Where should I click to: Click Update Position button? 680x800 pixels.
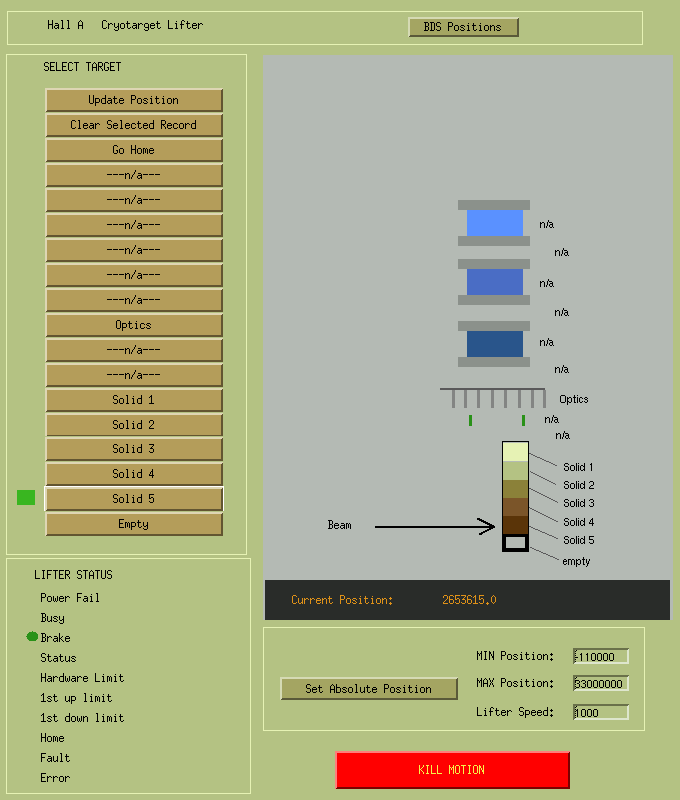coord(134,100)
